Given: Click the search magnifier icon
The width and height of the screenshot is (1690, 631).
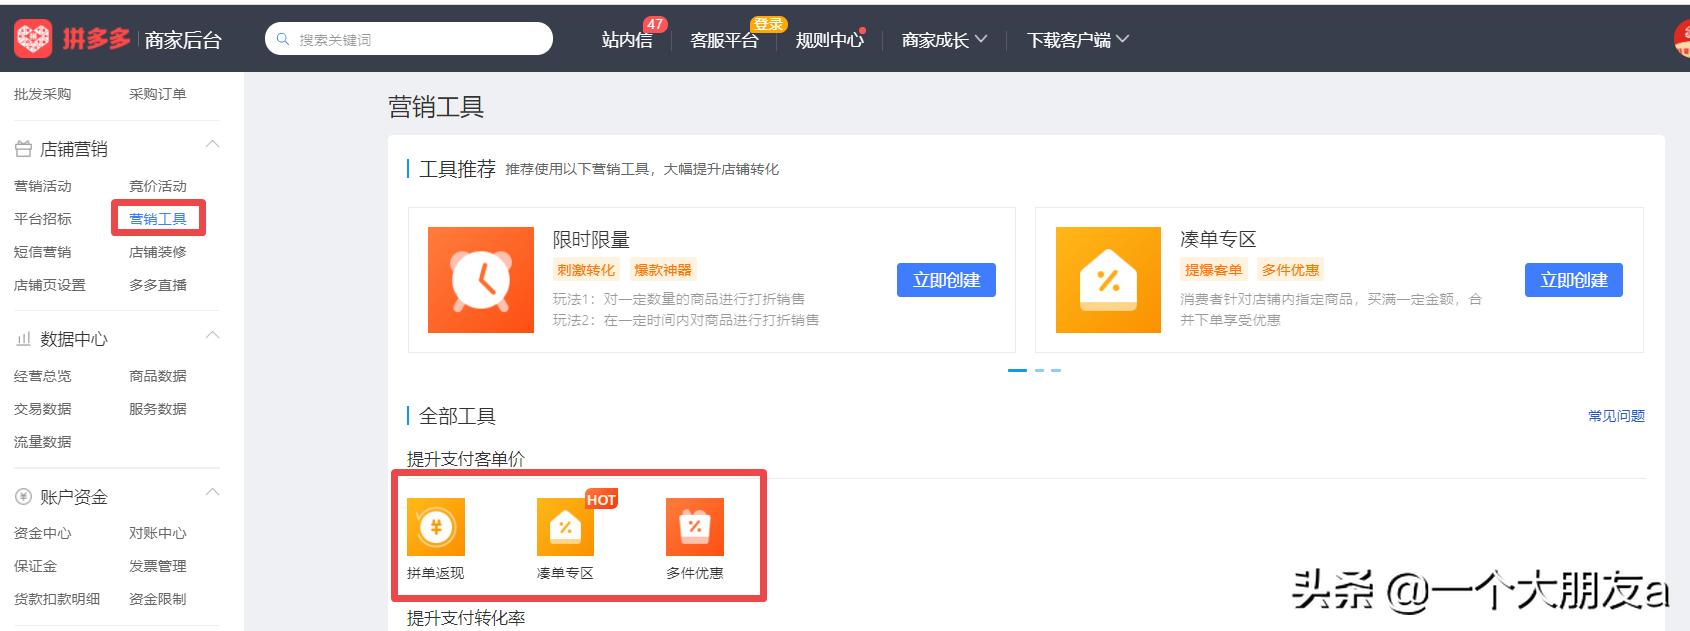Looking at the screenshot, I should pos(283,39).
